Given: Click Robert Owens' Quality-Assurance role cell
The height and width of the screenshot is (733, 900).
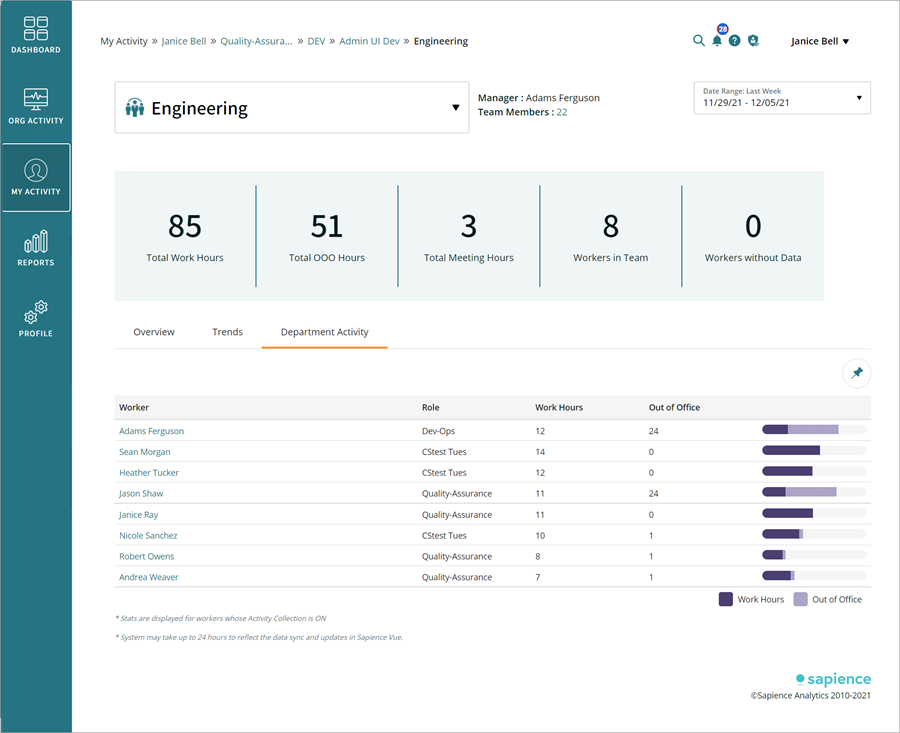Looking at the screenshot, I should coord(456,556).
